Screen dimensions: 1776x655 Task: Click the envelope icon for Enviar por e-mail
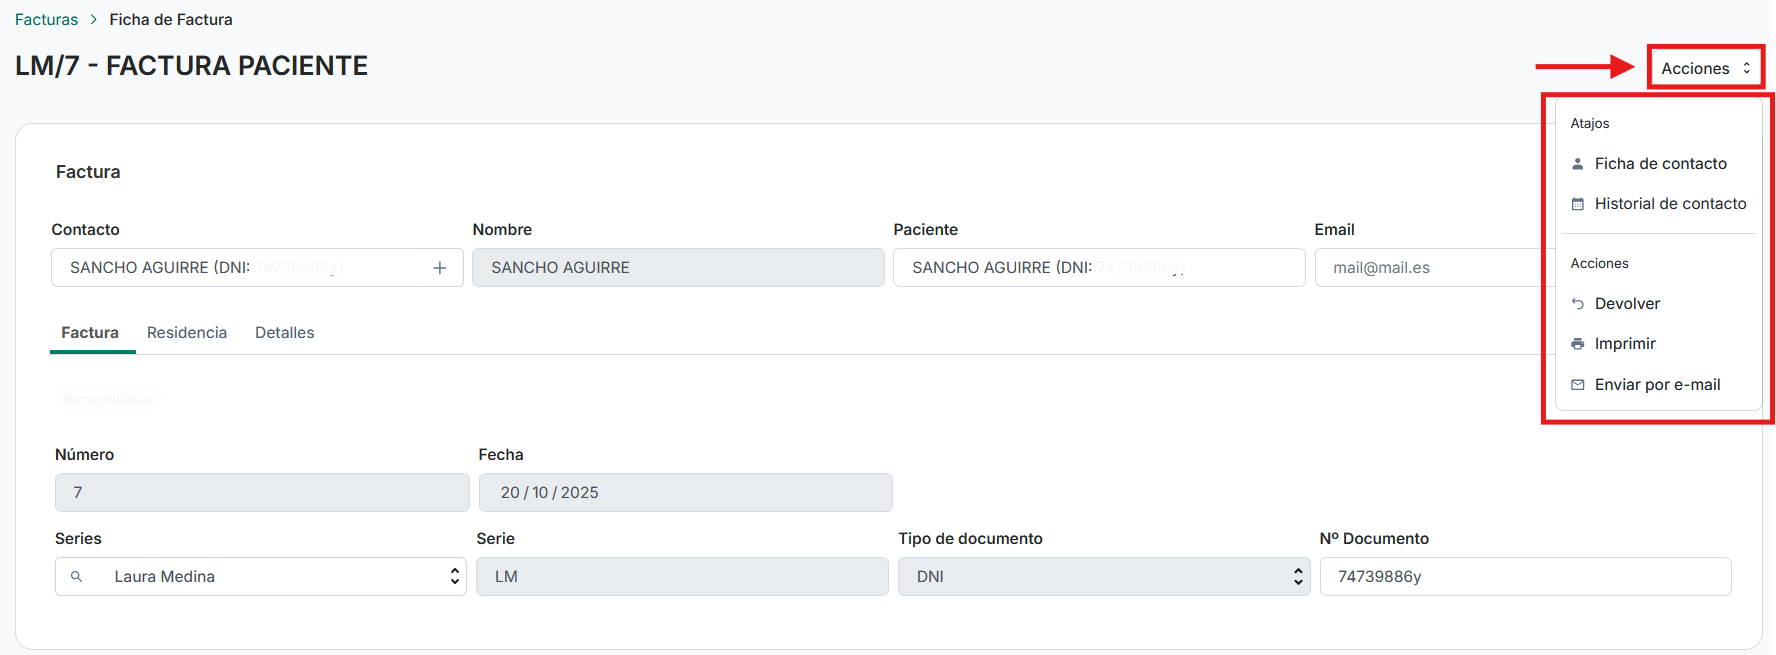click(1578, 385)
